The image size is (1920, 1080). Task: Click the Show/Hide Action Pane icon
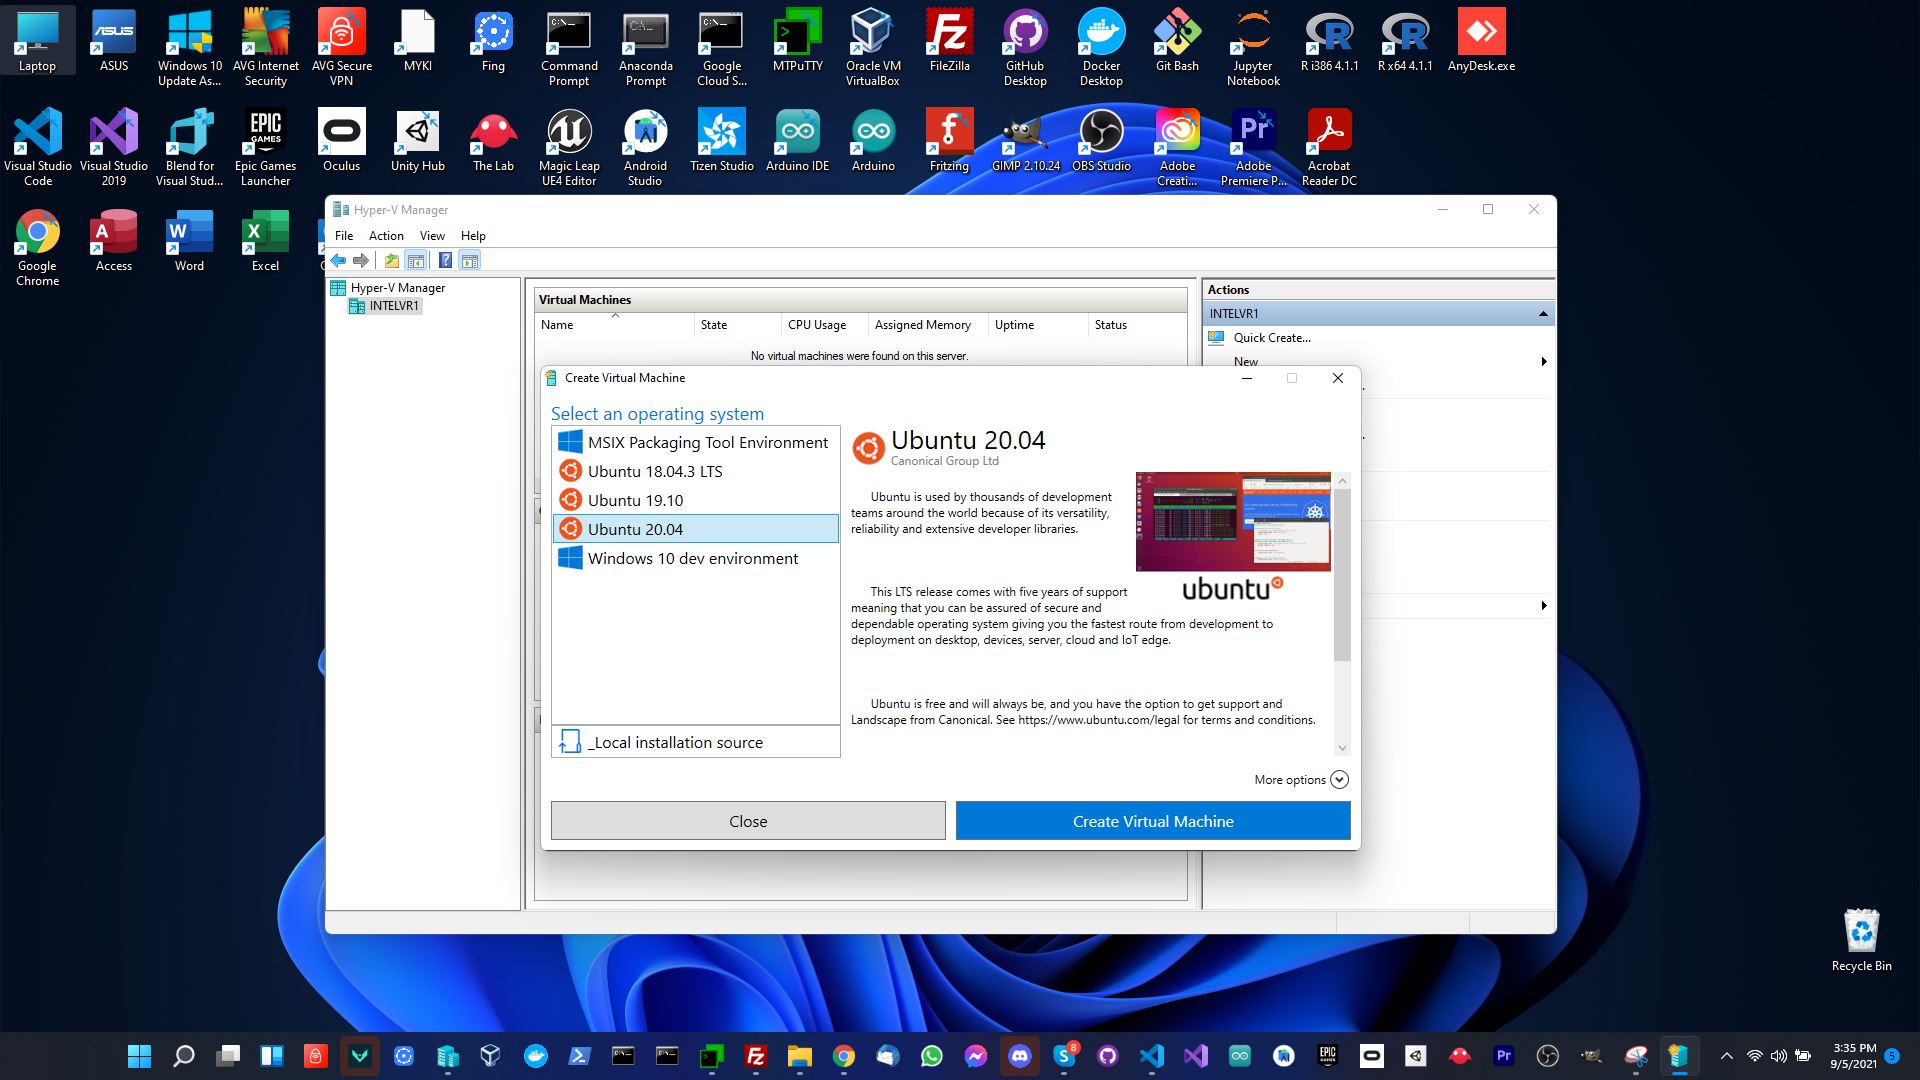click(x=470, y=261)
